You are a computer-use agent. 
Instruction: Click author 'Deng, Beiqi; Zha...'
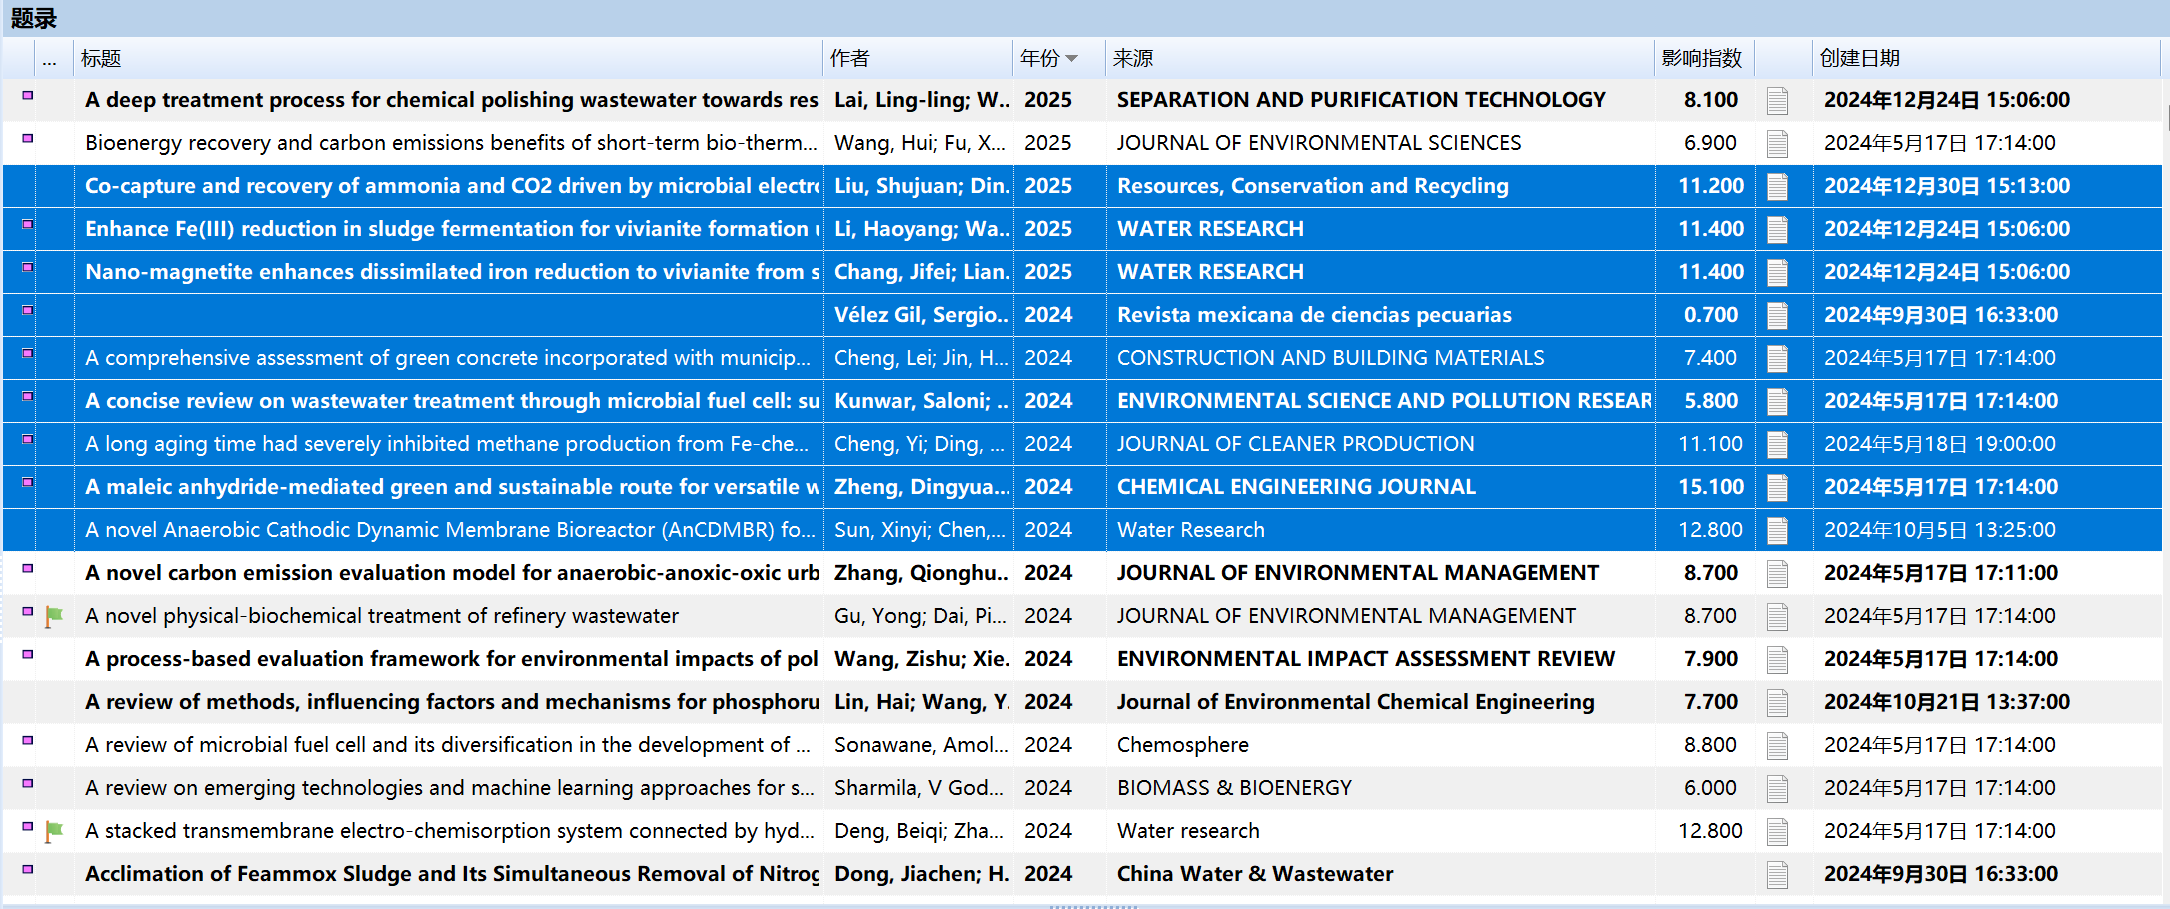tap(919, 831)
